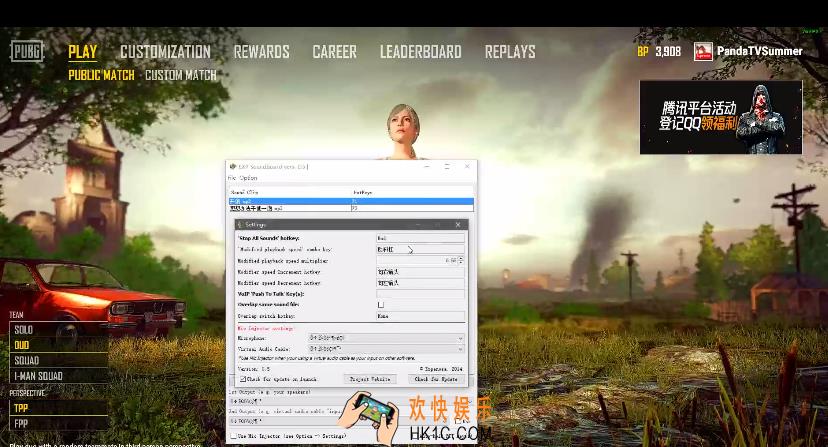Image resolution: width=828 pixels, height=447 pixels.
Task: Minimize the EXP Soundboard window
Action: [x=427, y=166]
